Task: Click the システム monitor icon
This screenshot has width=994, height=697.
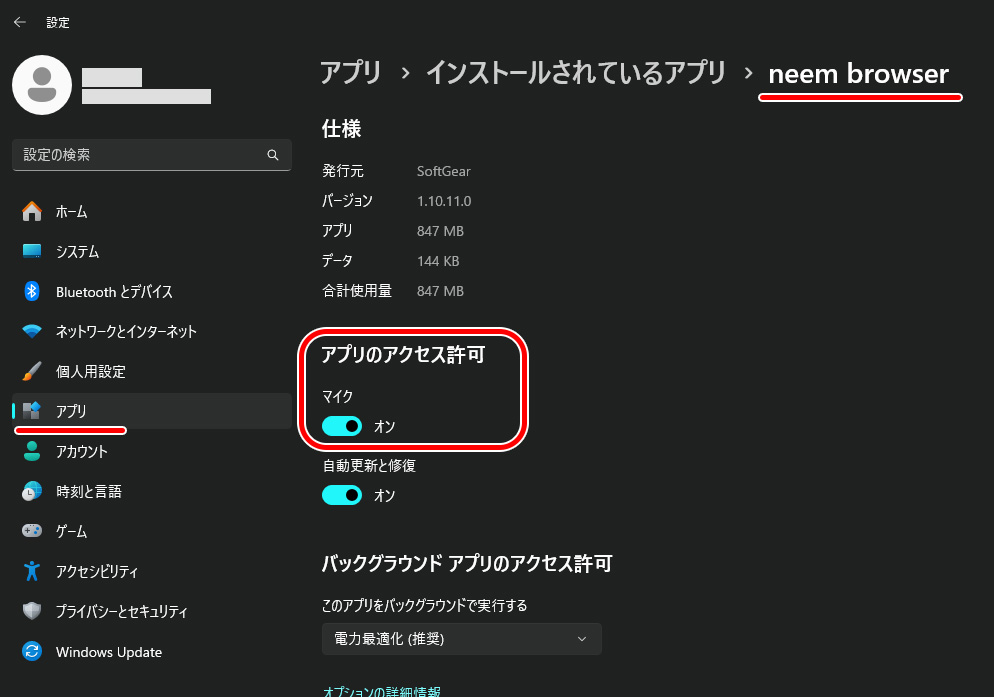Action: 32,251
